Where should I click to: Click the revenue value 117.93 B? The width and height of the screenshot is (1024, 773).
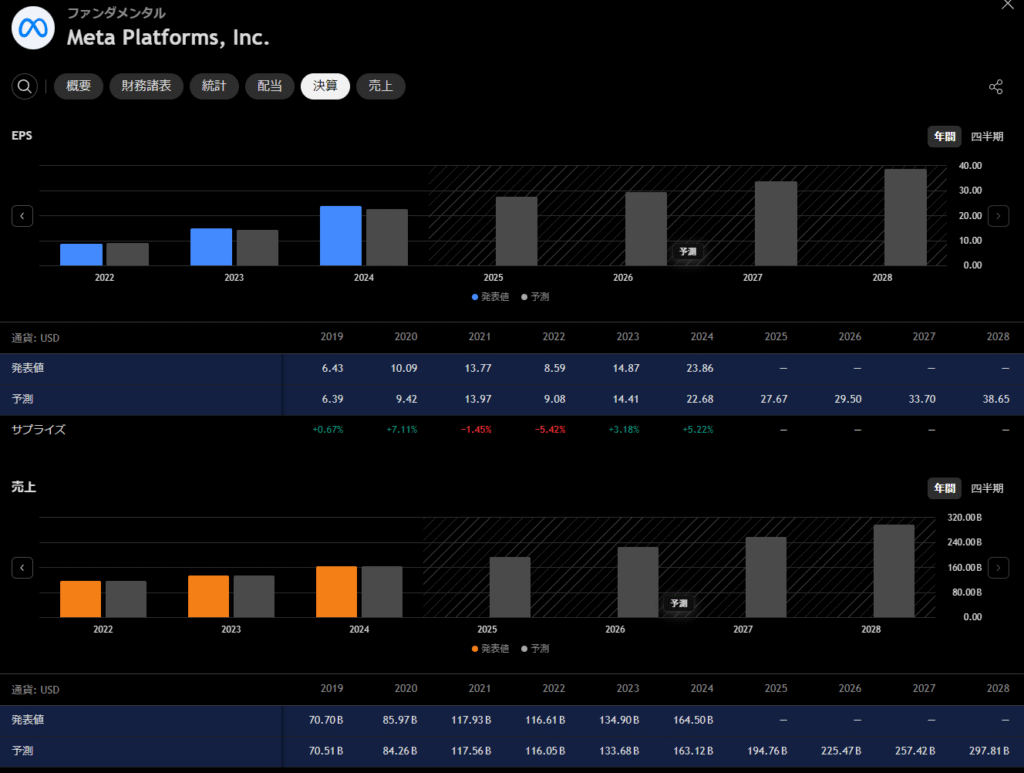(x=471, y=720)
